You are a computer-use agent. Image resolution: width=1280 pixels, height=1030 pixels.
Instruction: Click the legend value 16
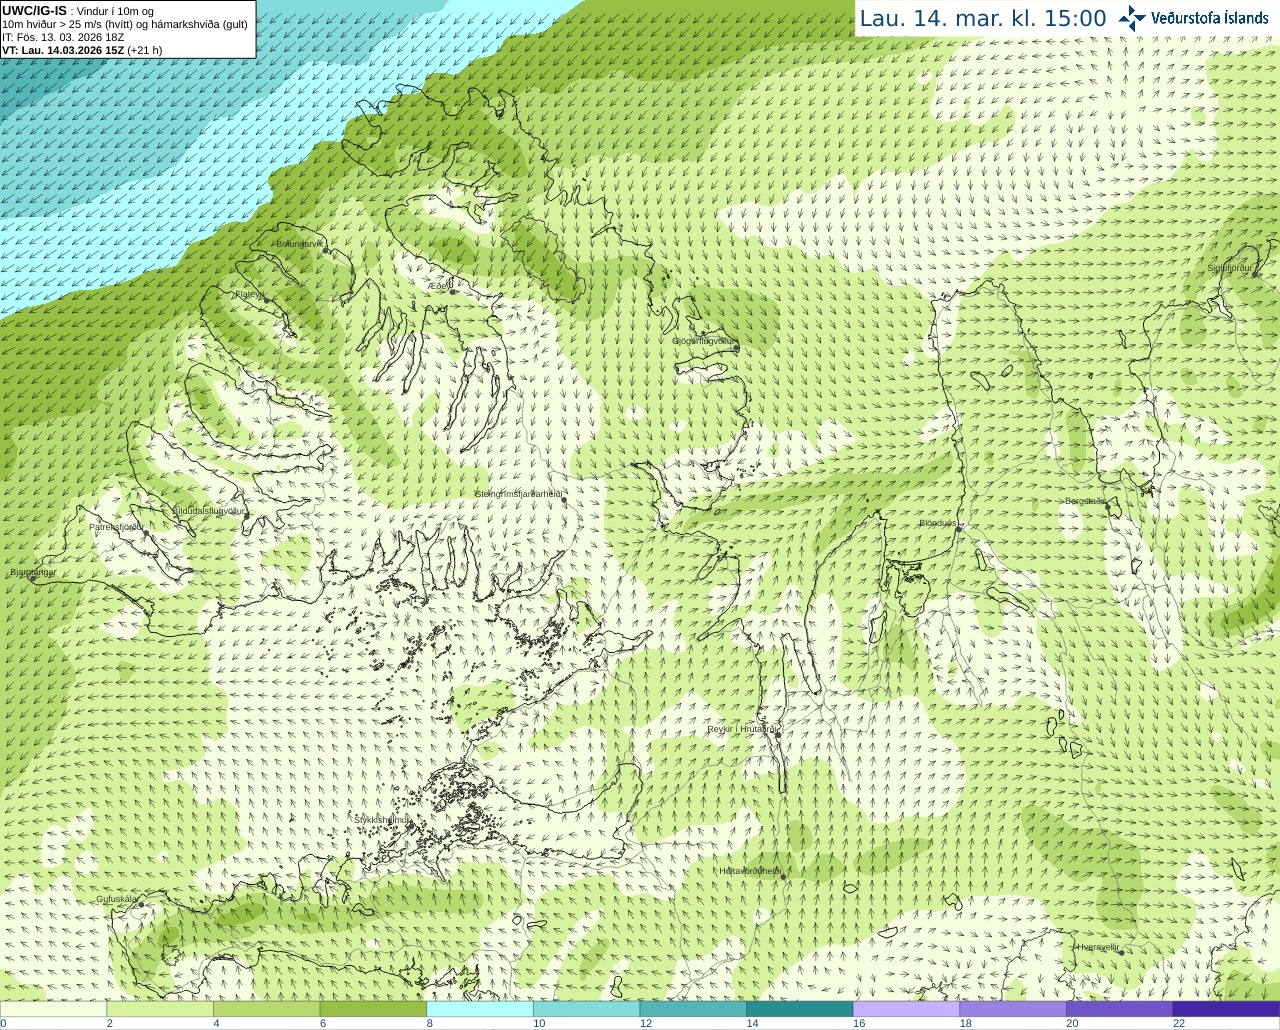pyautogui.click(x=858, y=1023)
